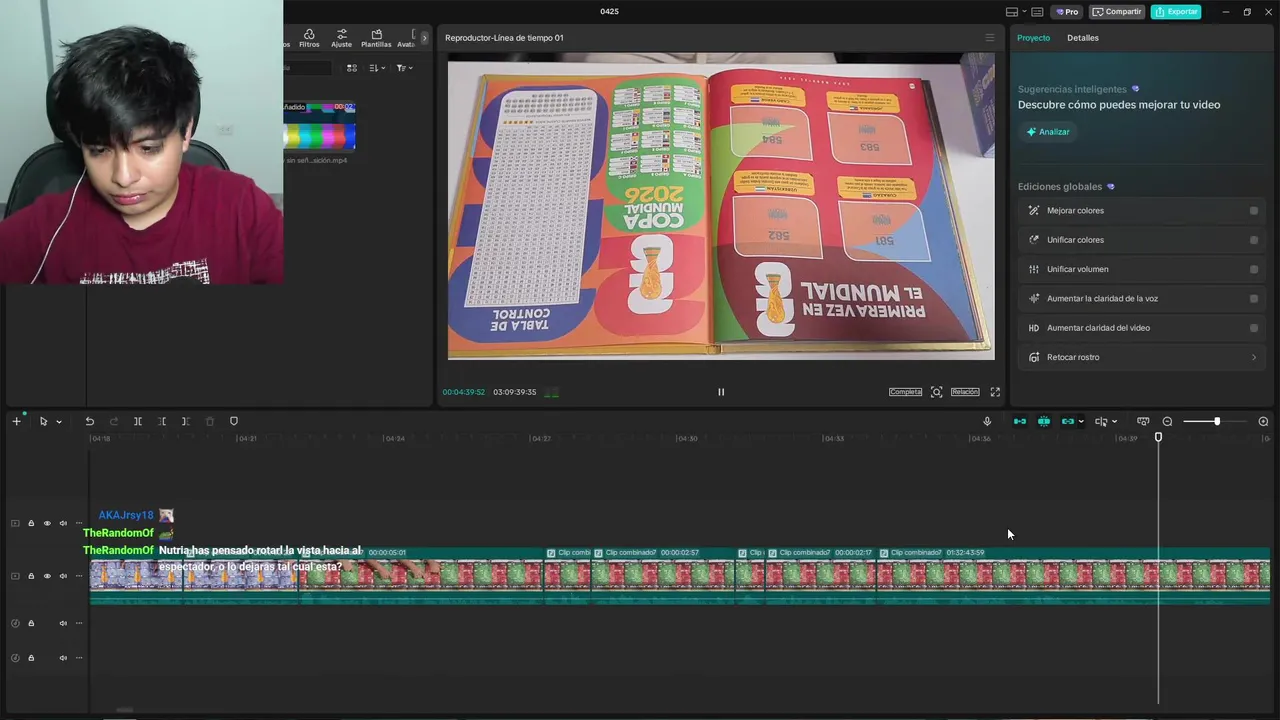This screenshot has width=1280, height=720.
Task: Enable Aumentar claridad del video checkbox
Action: click(1254, 328)
